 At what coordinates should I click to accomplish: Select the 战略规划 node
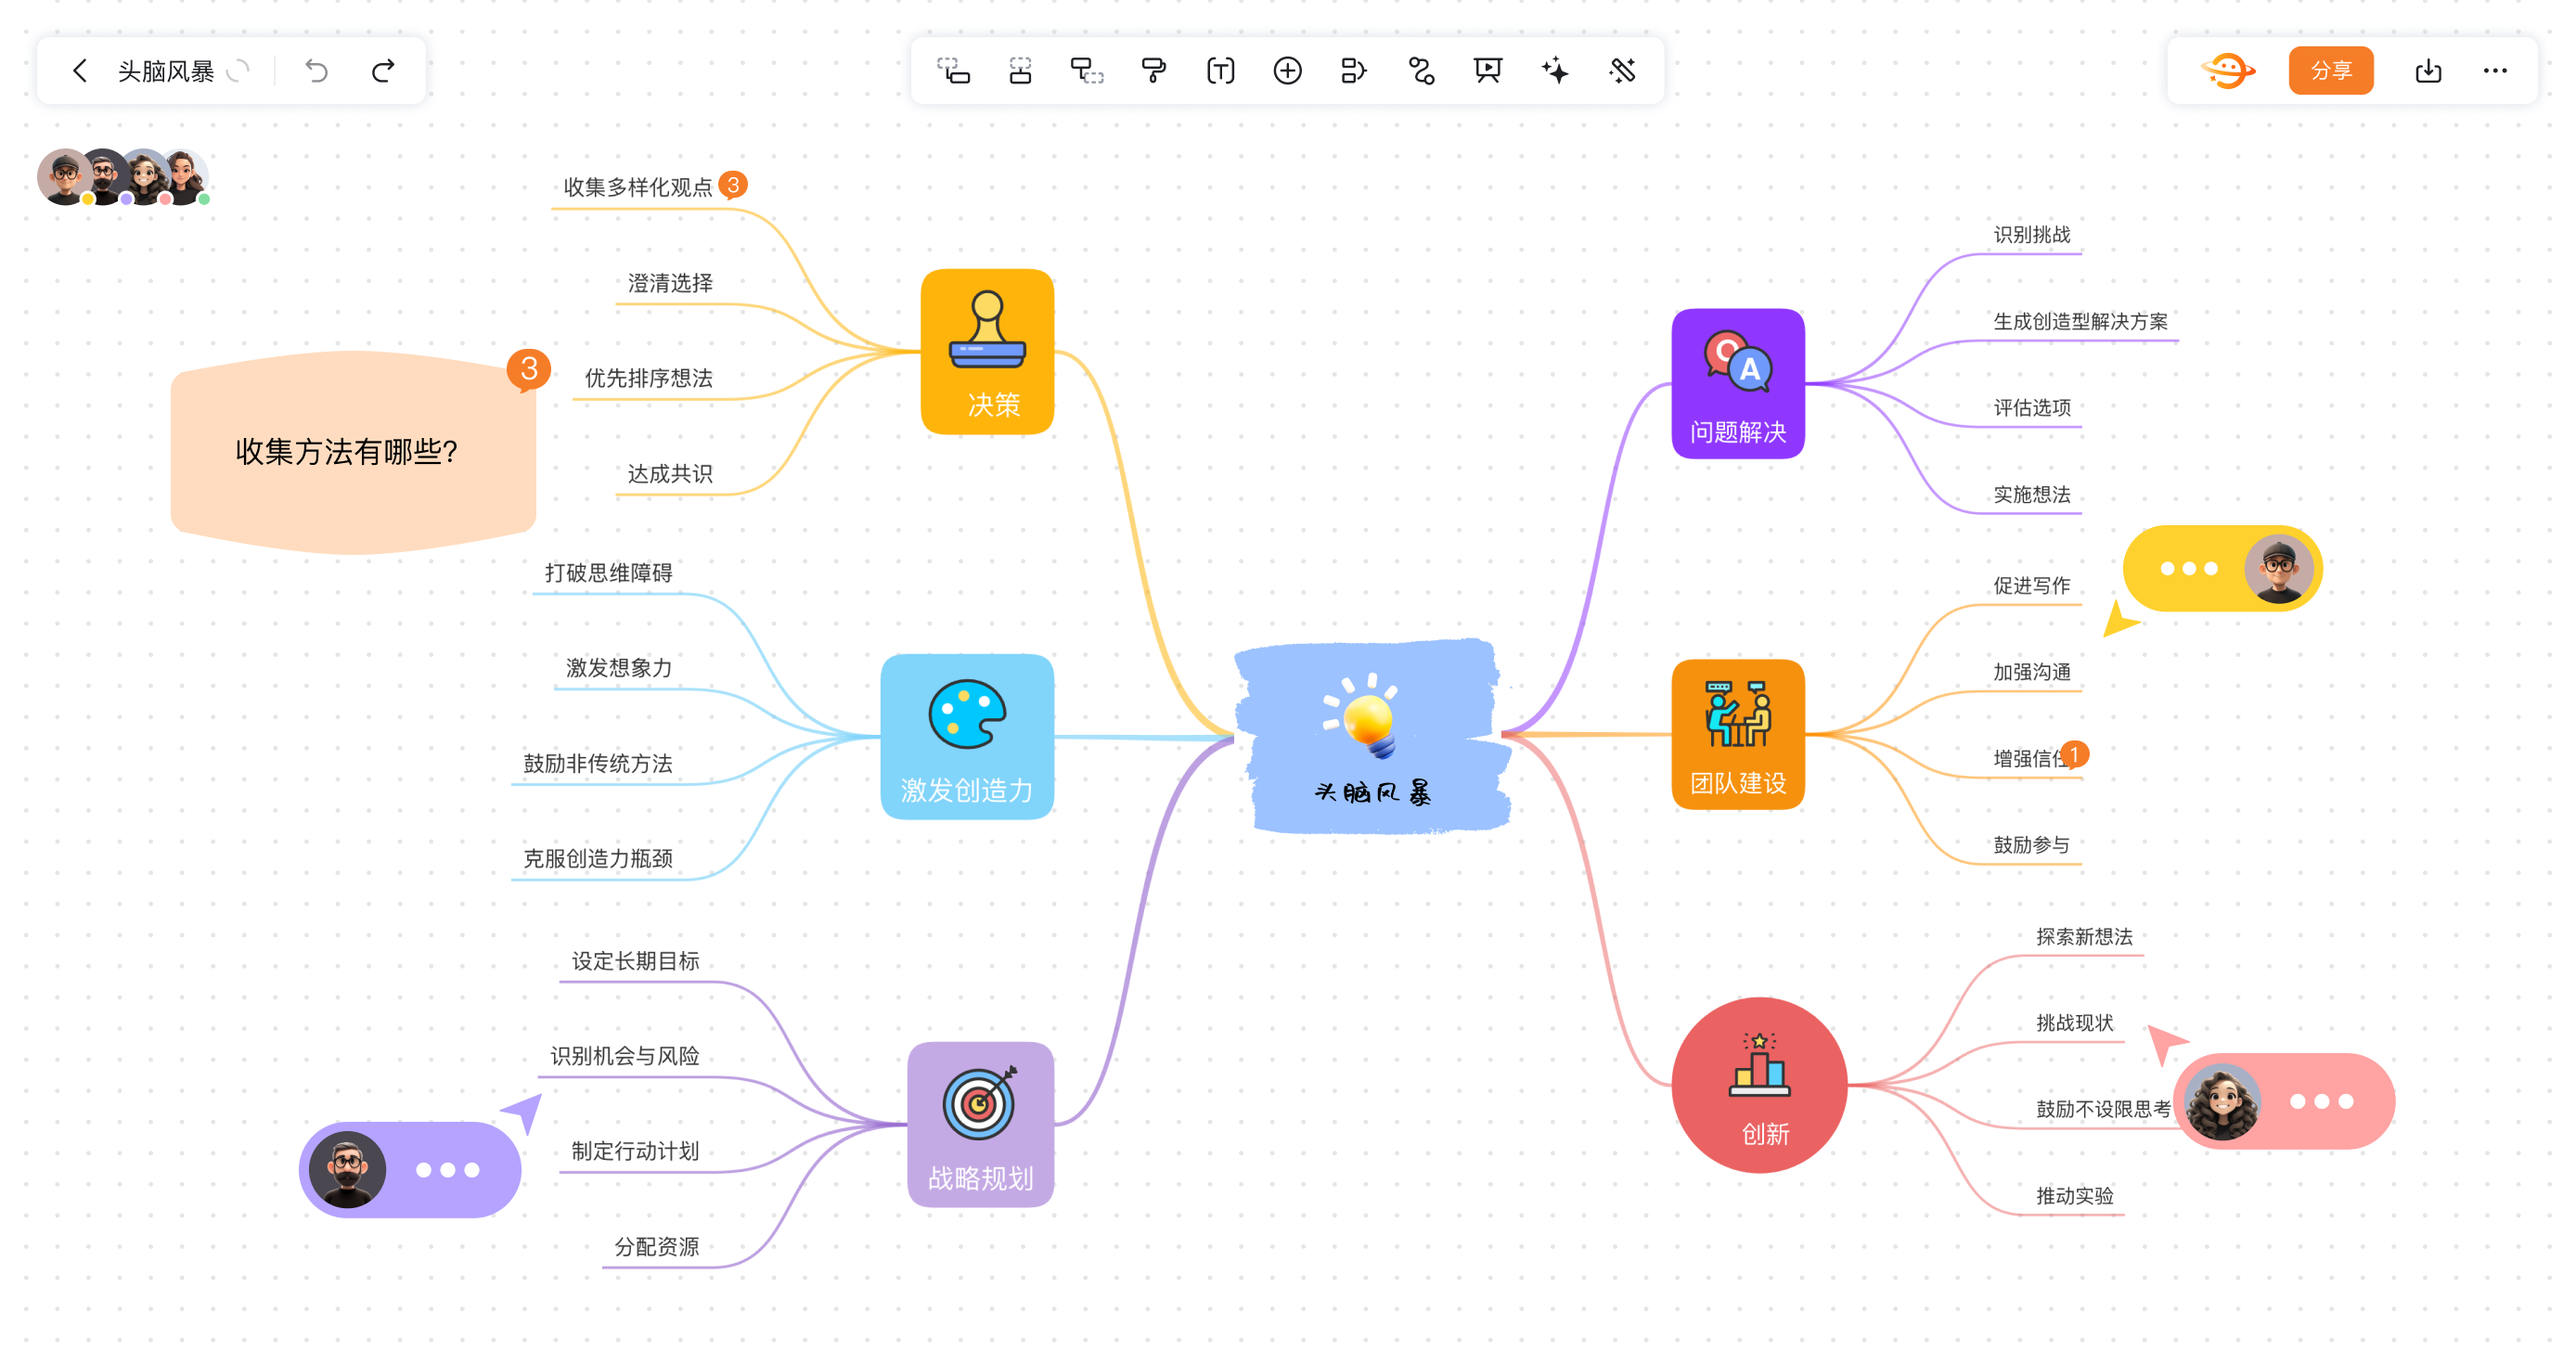[980, 1124]
